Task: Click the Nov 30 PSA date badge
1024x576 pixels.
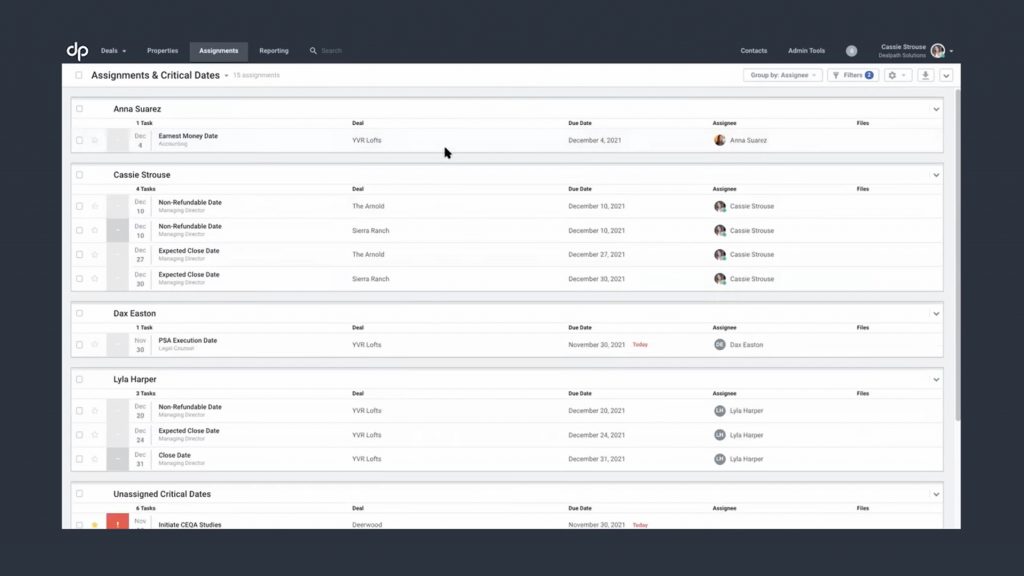Action: point(140,345)
